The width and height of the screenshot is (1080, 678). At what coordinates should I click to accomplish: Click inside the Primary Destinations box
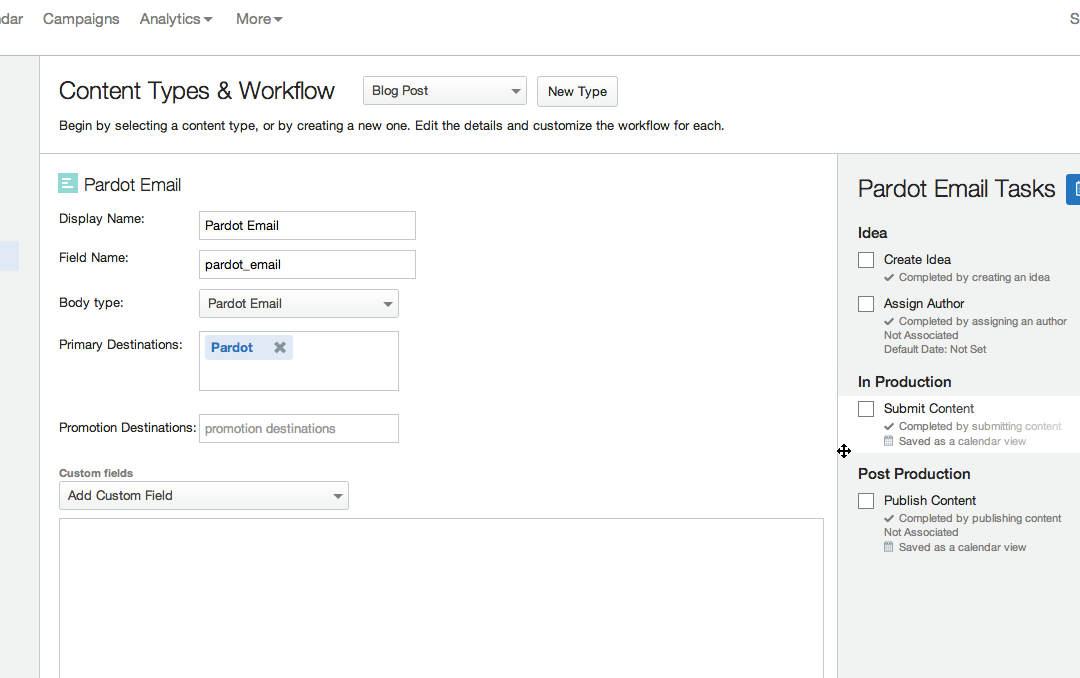[299, 361]
